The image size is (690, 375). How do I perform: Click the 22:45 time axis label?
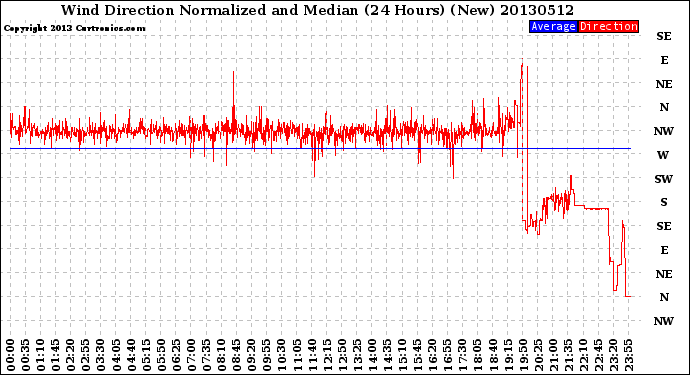point(599,355)
